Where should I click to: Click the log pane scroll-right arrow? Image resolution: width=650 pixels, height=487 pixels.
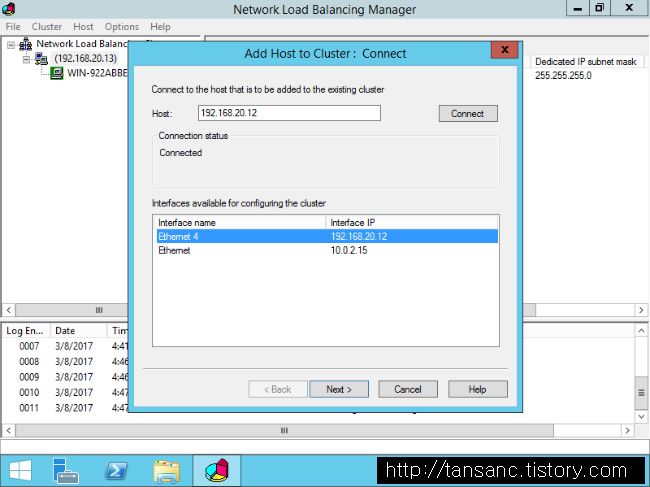pos(628,431)
